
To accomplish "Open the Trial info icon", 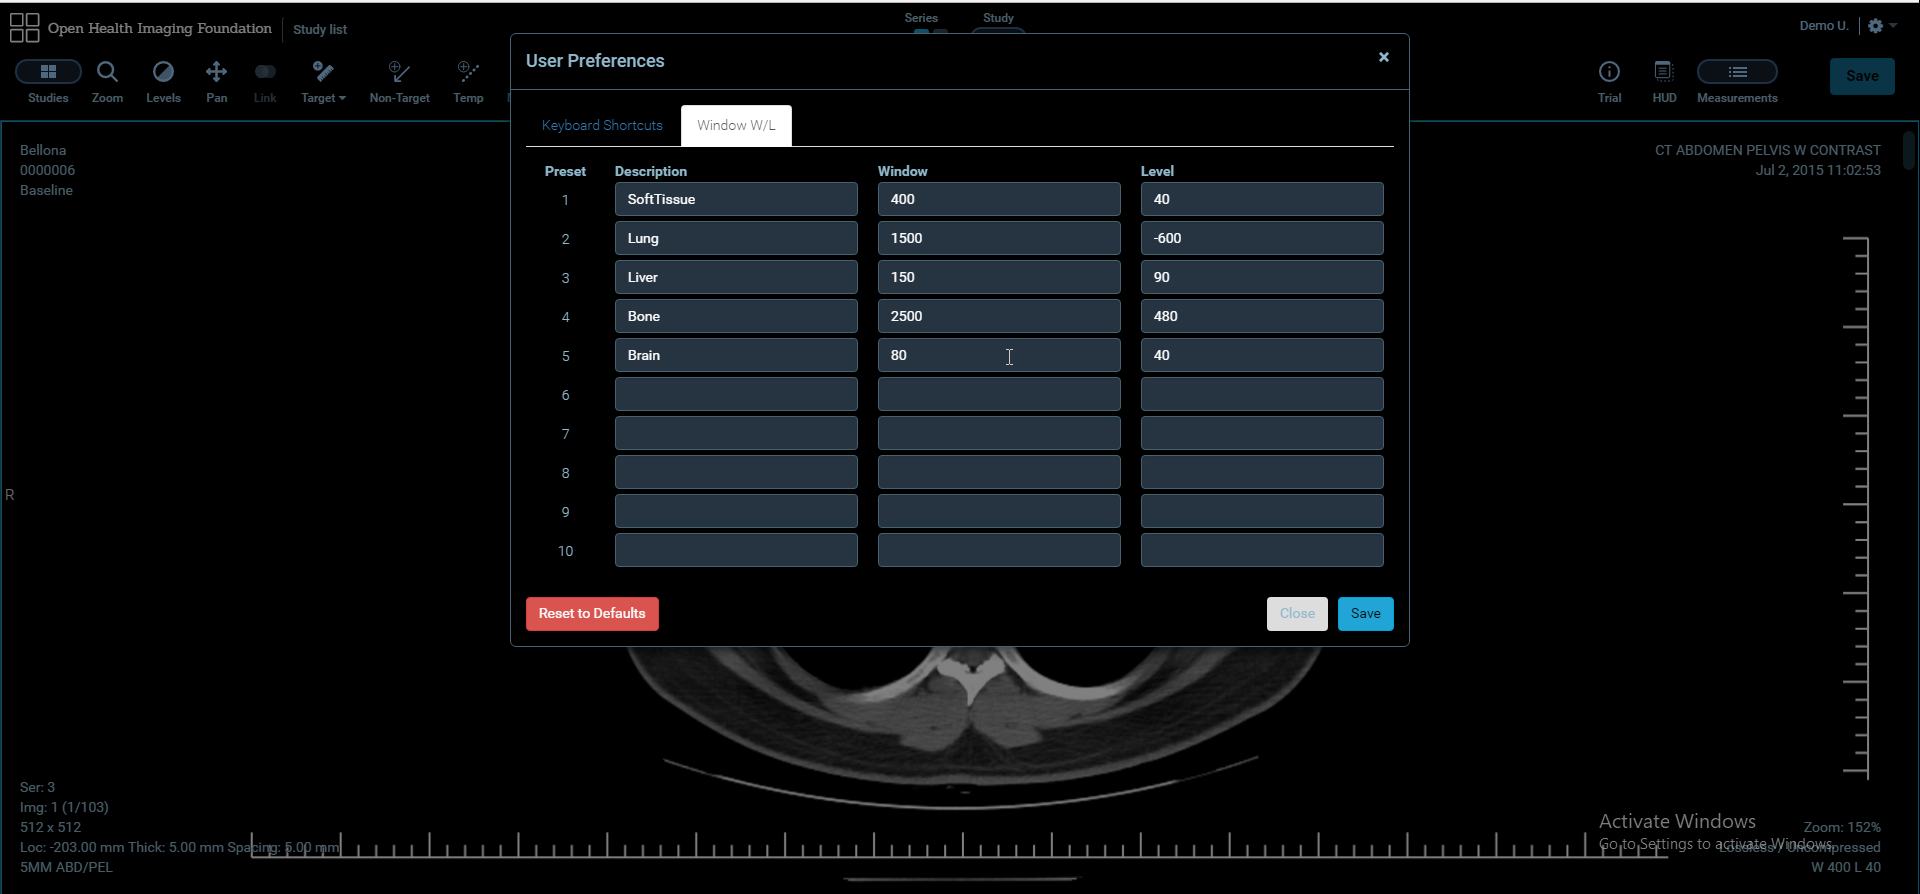I will (1609, 72).
